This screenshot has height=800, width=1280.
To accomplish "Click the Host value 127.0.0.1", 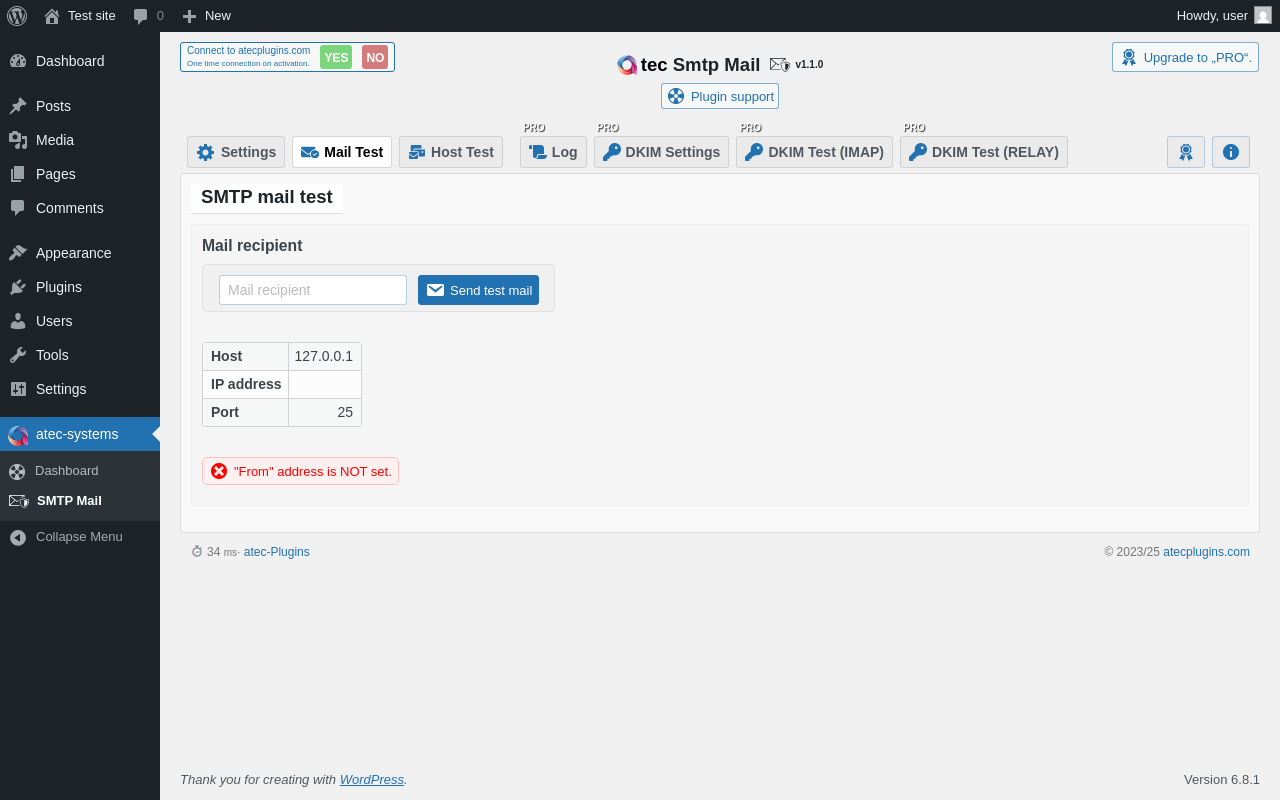I will click(x=324, y=356).
